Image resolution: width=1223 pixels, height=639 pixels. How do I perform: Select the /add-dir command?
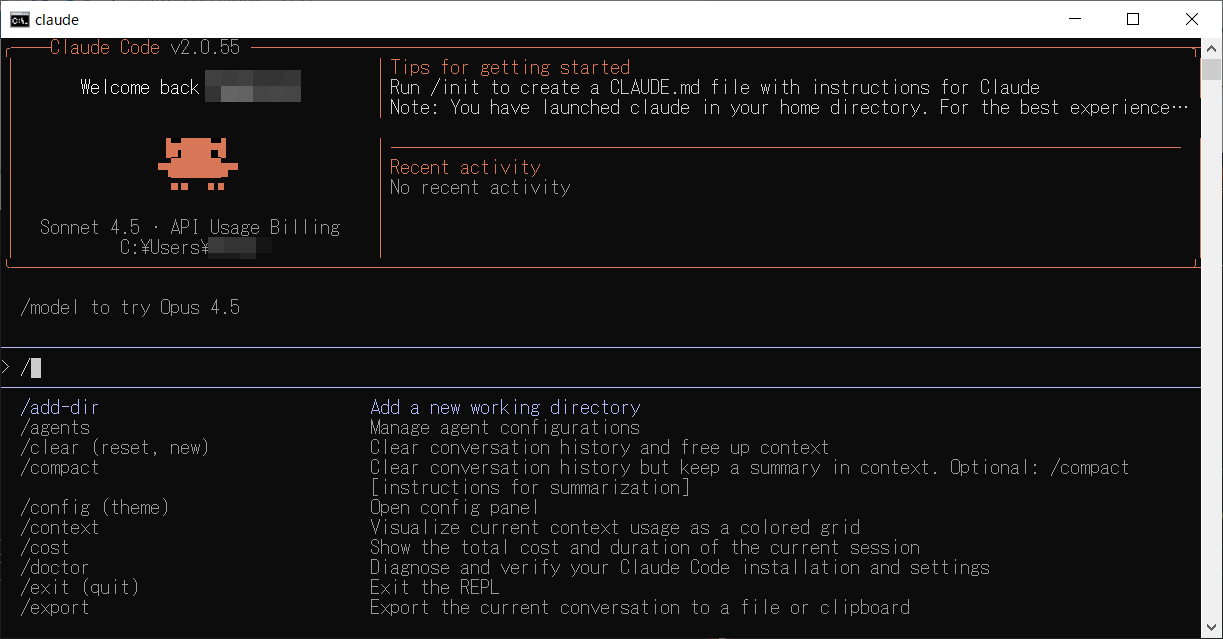coord(59,407)
